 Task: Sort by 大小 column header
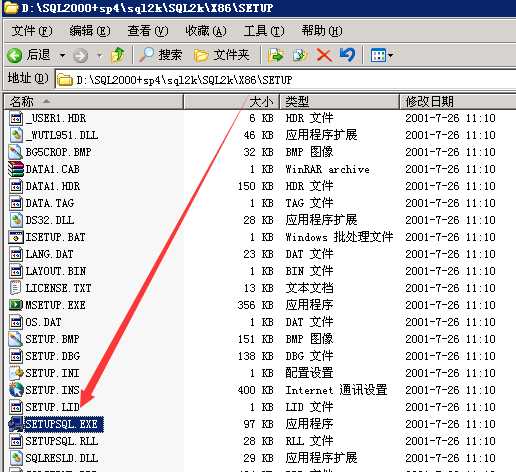point(231,101)
